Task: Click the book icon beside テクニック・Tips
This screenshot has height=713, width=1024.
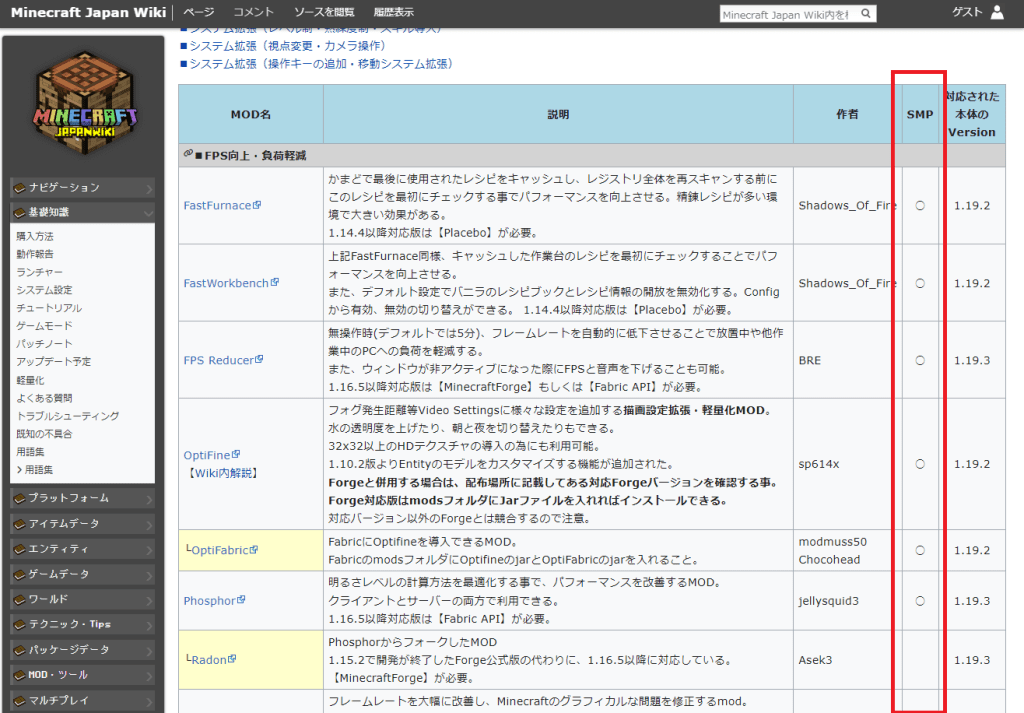Action: pos(20,625)
